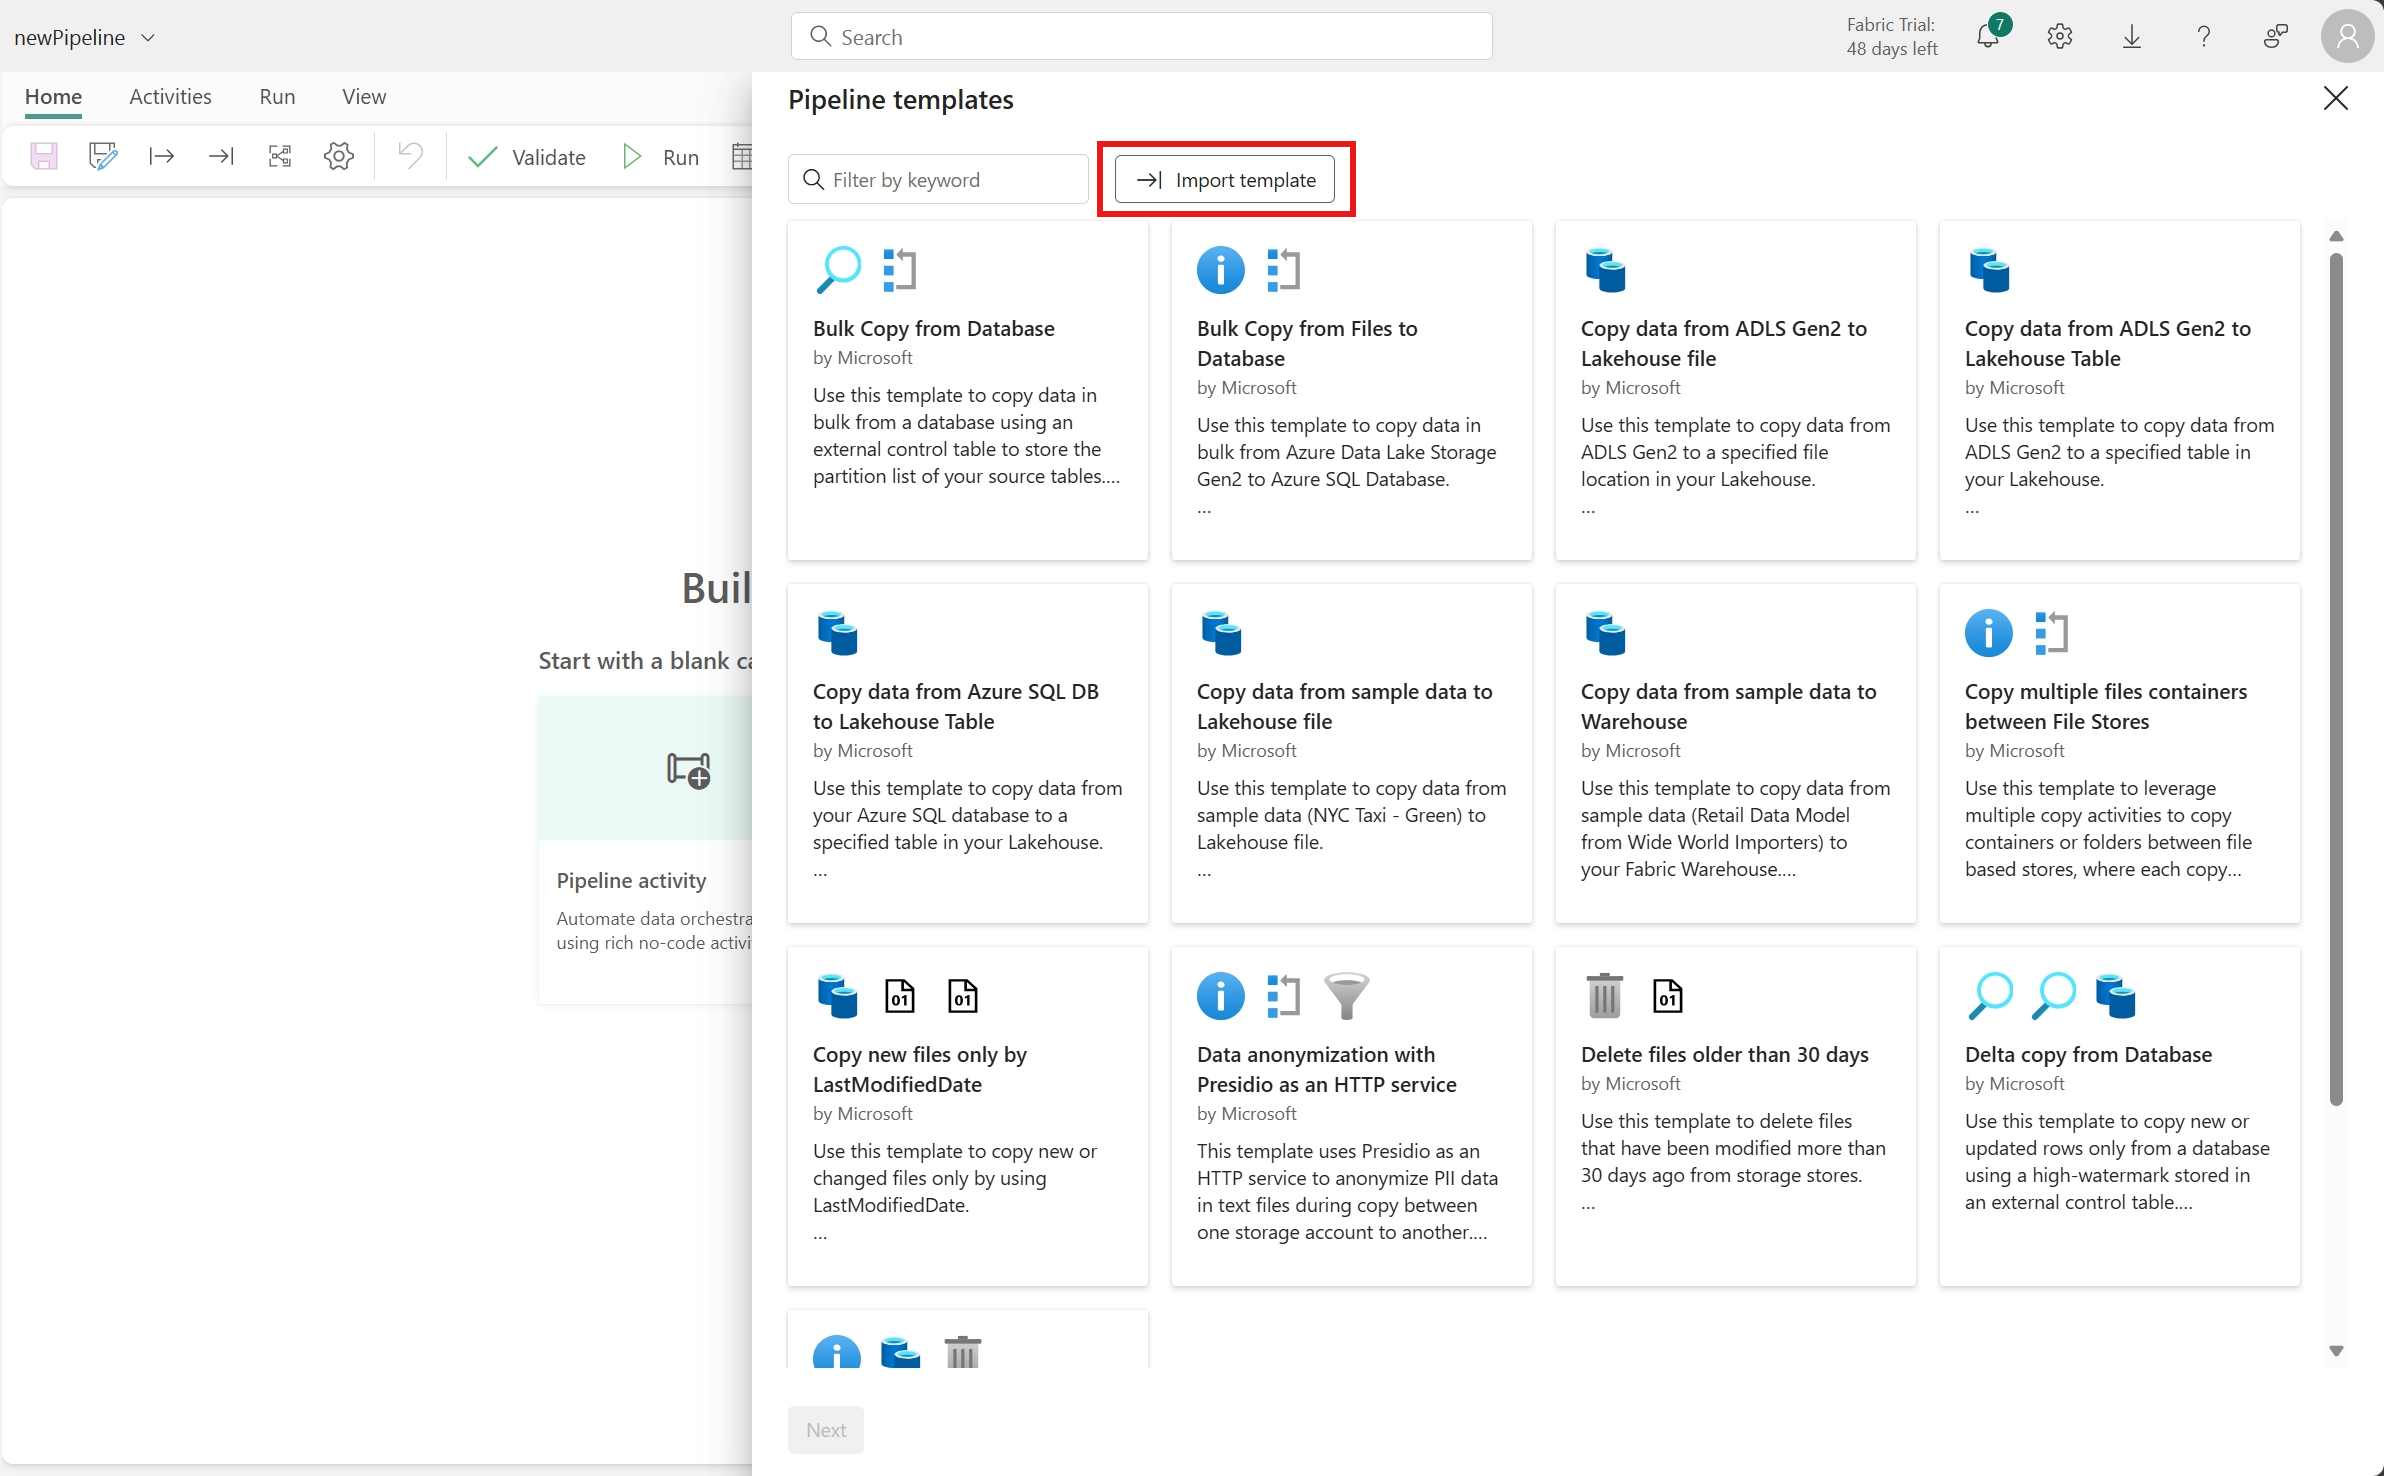Click the Validate button
Image resolution: width=2384 pixels, height=1476 pixels.
527,157
